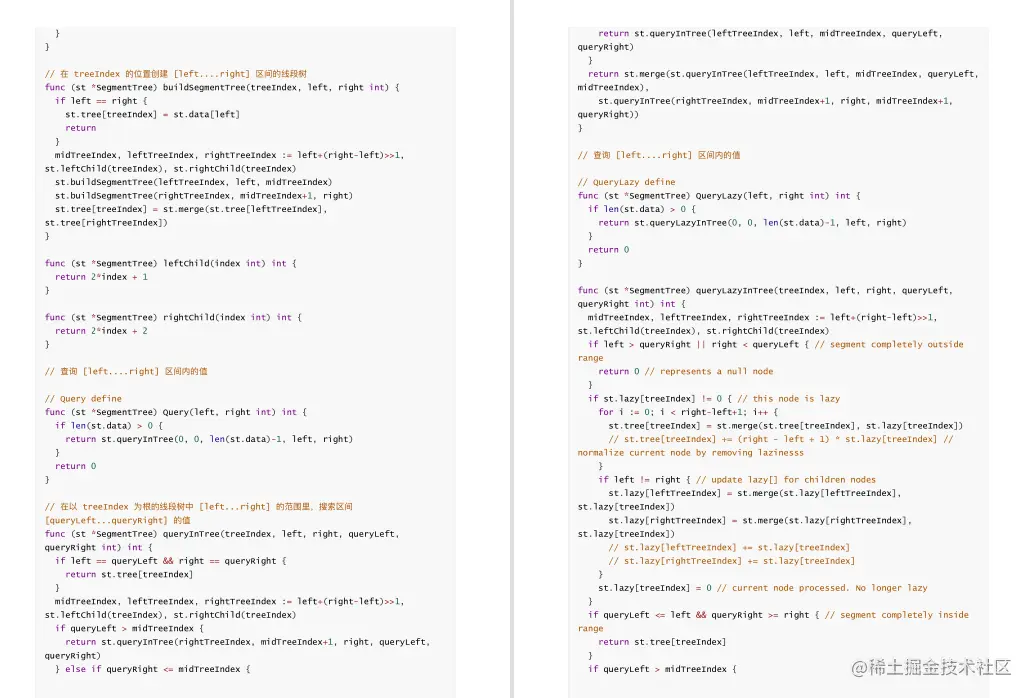This screenshot has height=698, width=1032.
Task: Click the "// Query define" comment
Action: click(83, 399)
